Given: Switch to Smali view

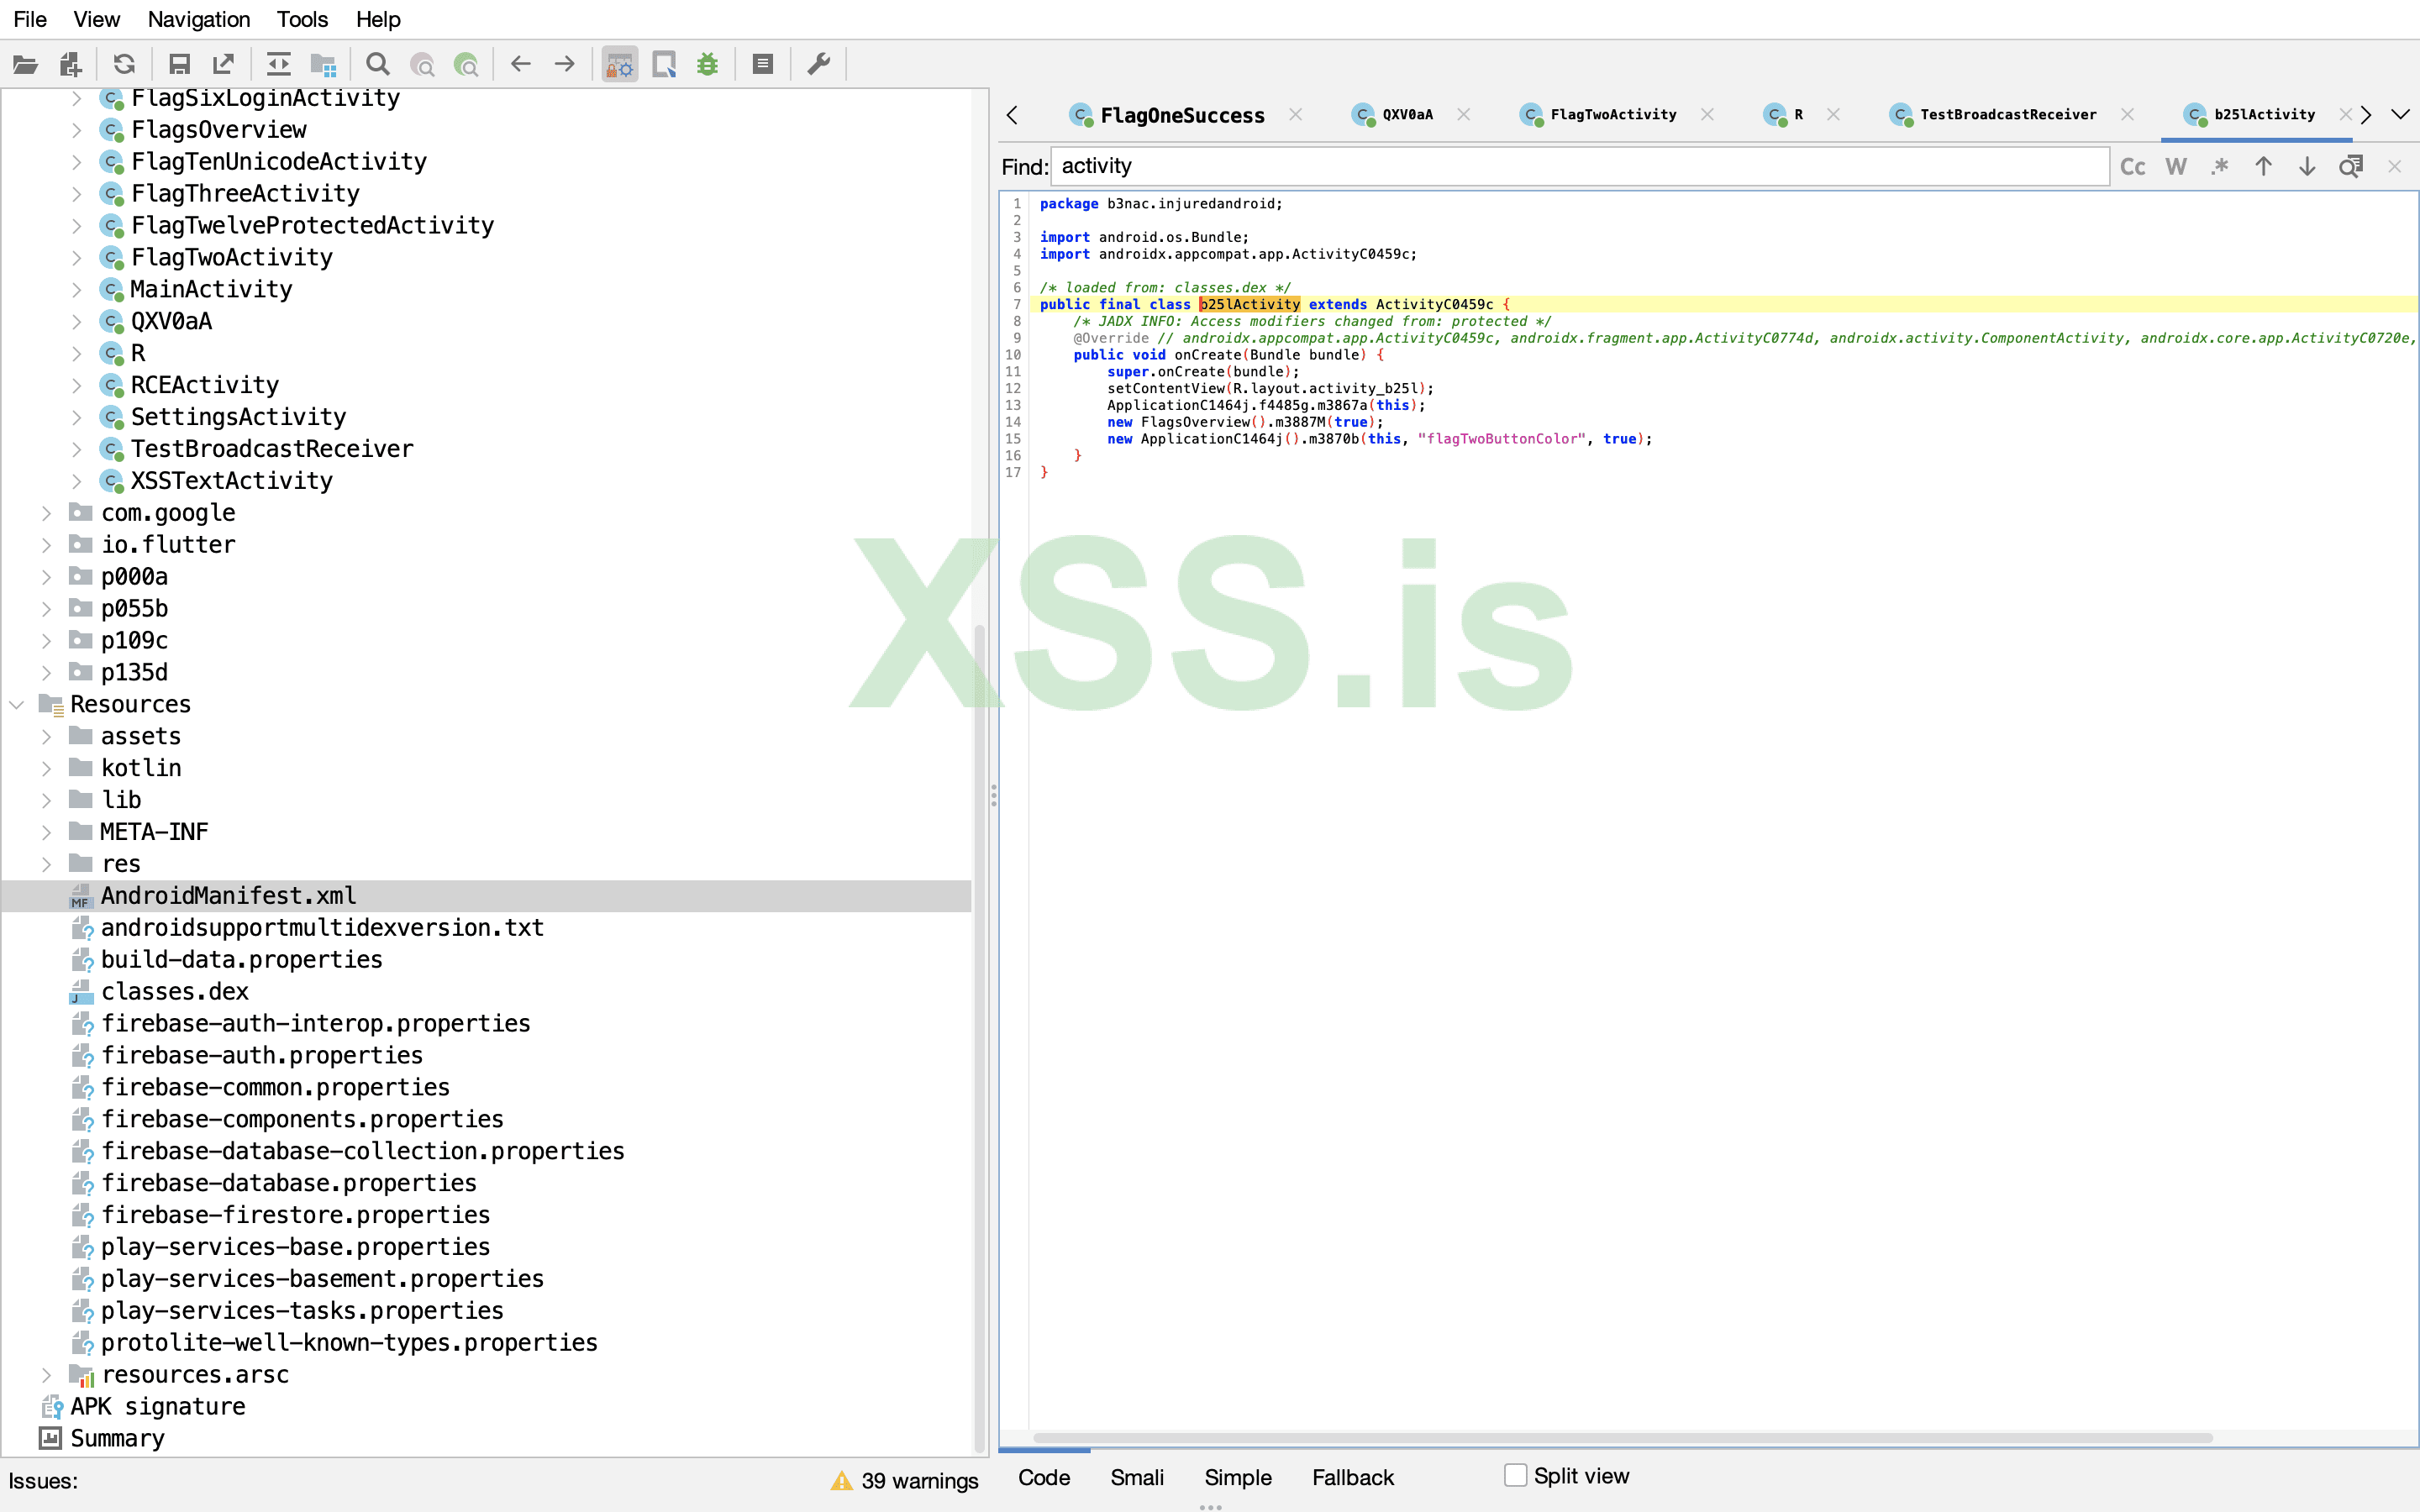Looking at the screenshot, I should [x=1137, y=1477].
